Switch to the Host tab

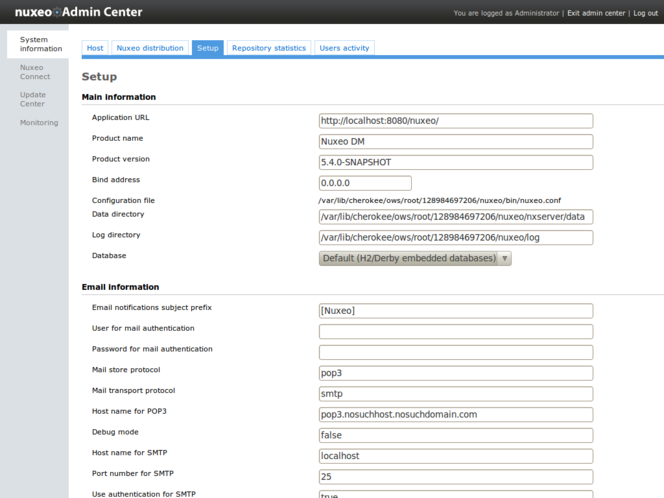point(95,48)
